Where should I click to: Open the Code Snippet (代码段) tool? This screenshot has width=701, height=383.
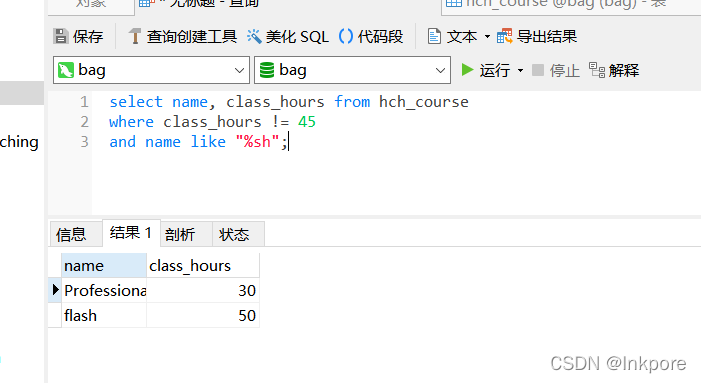click(x=371, y=36)
